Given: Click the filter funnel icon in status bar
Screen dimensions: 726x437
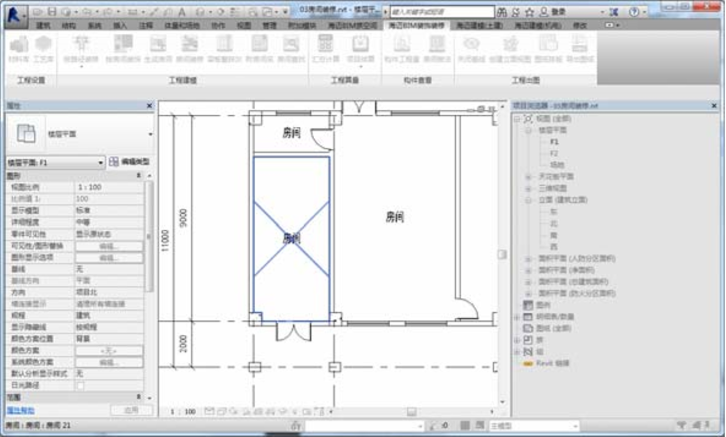Looking at the screenshot, I should pos(681,425).
